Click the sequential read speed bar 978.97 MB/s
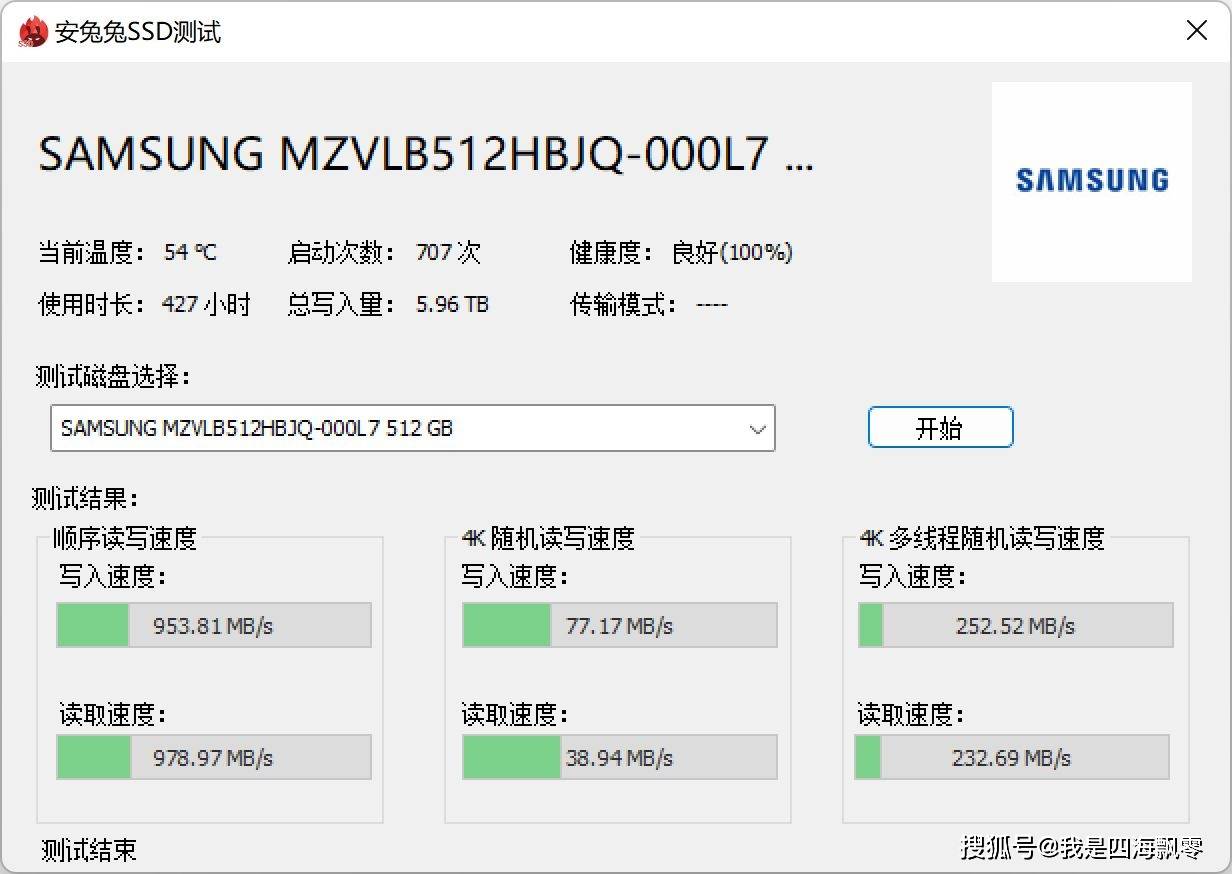Viewport: 1232px width, 874px height. point(214,757)
